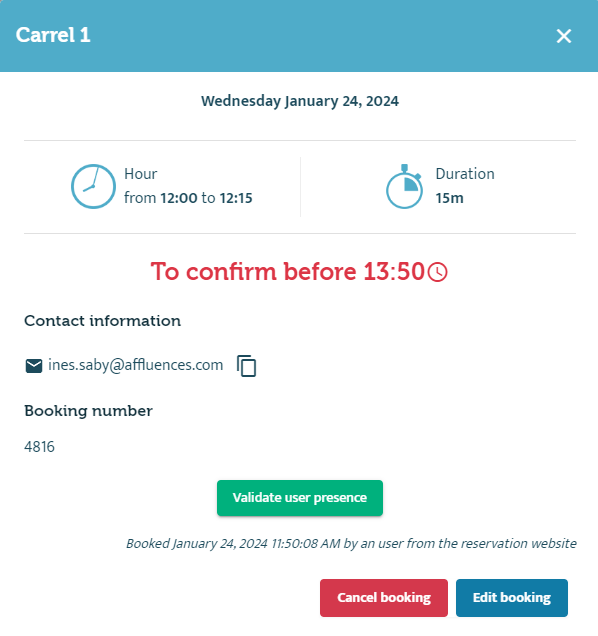Image resolution: width=598 pixels, height=636 pixels.
Task: Select the email ines.saby@affluences.com
Action: tap(136, 365)
